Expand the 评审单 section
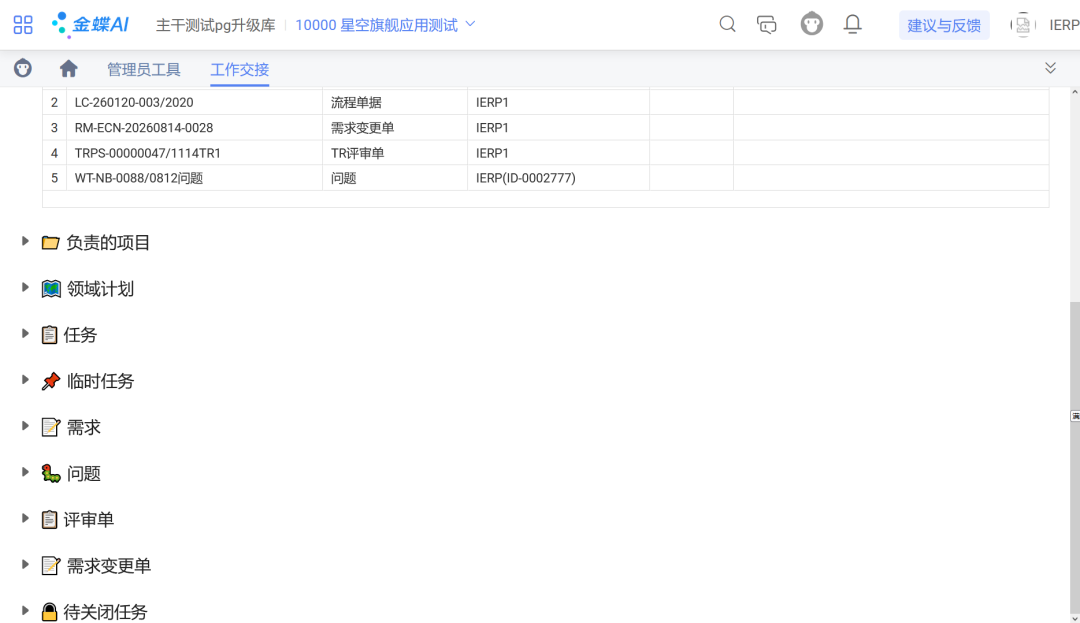 point(25,518)
